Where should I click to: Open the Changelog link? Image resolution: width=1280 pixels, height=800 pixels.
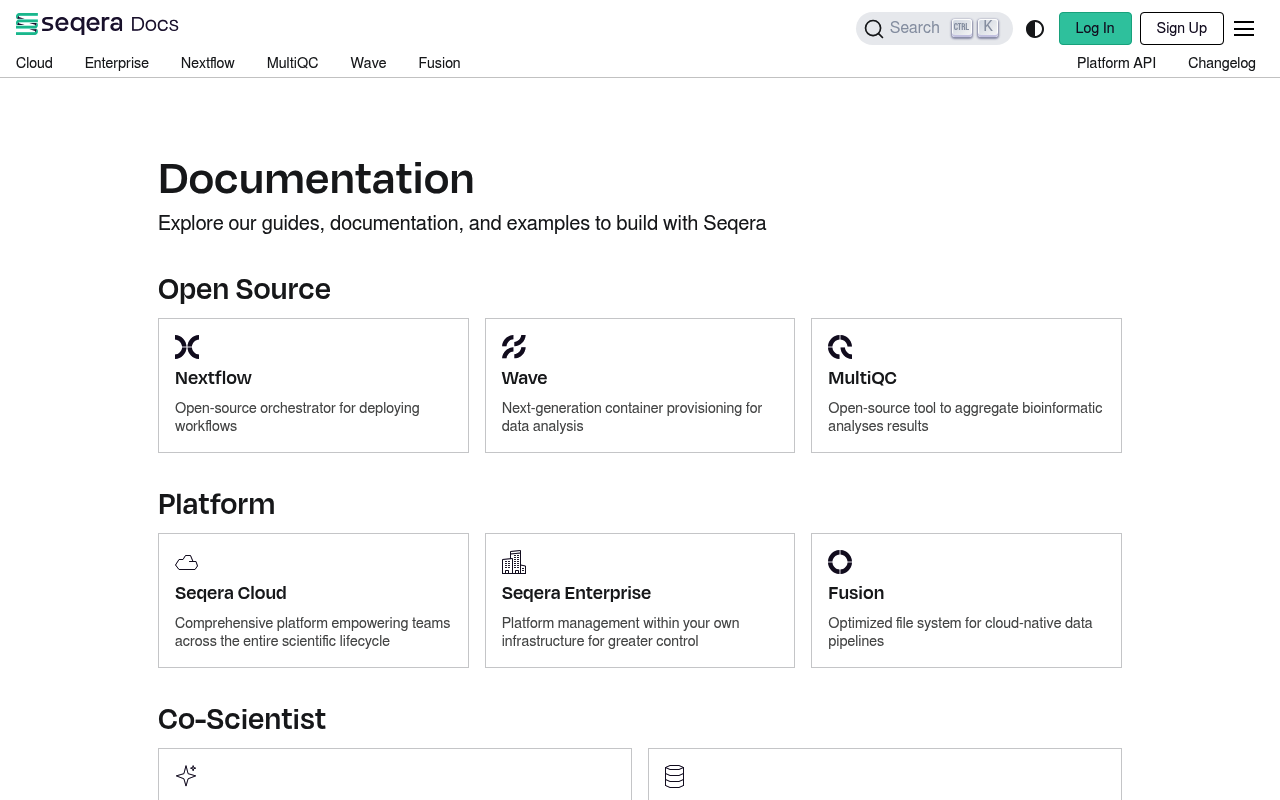(1222, 63)
